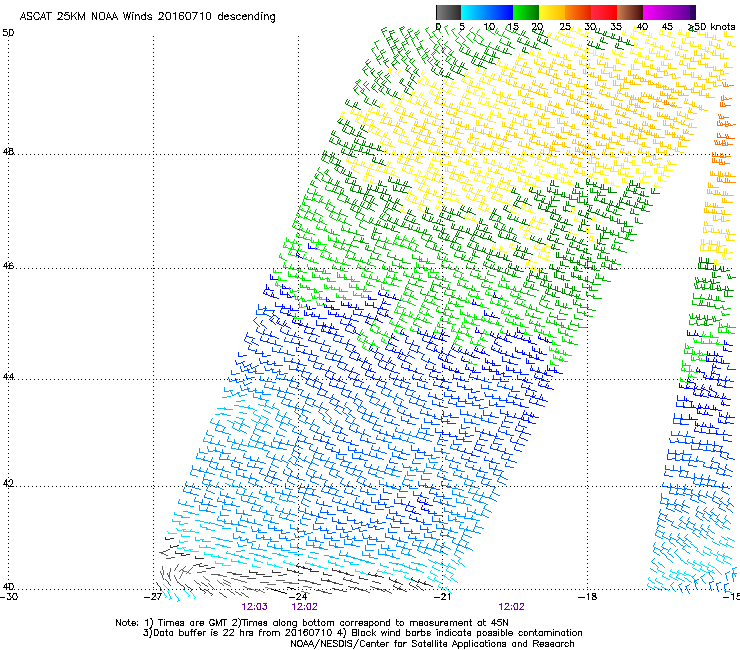740x650 pixels.
Task: Select the green 15-20 knots color segment
Action: tap(526, 12)
